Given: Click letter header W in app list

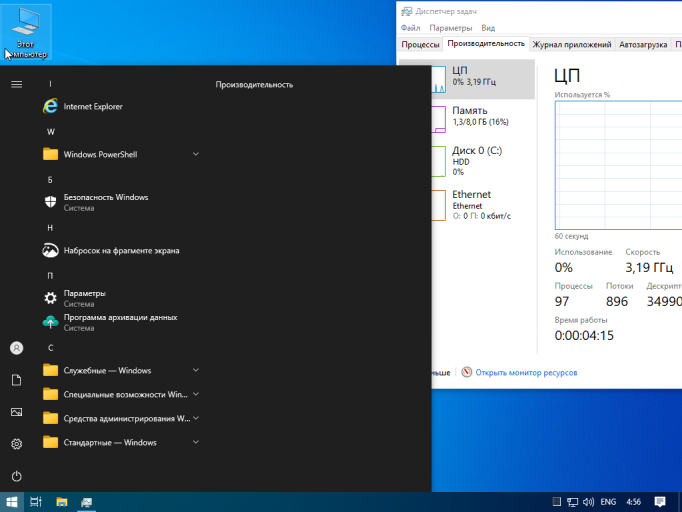Looking at the screenshot, I should tap(50, 132).
